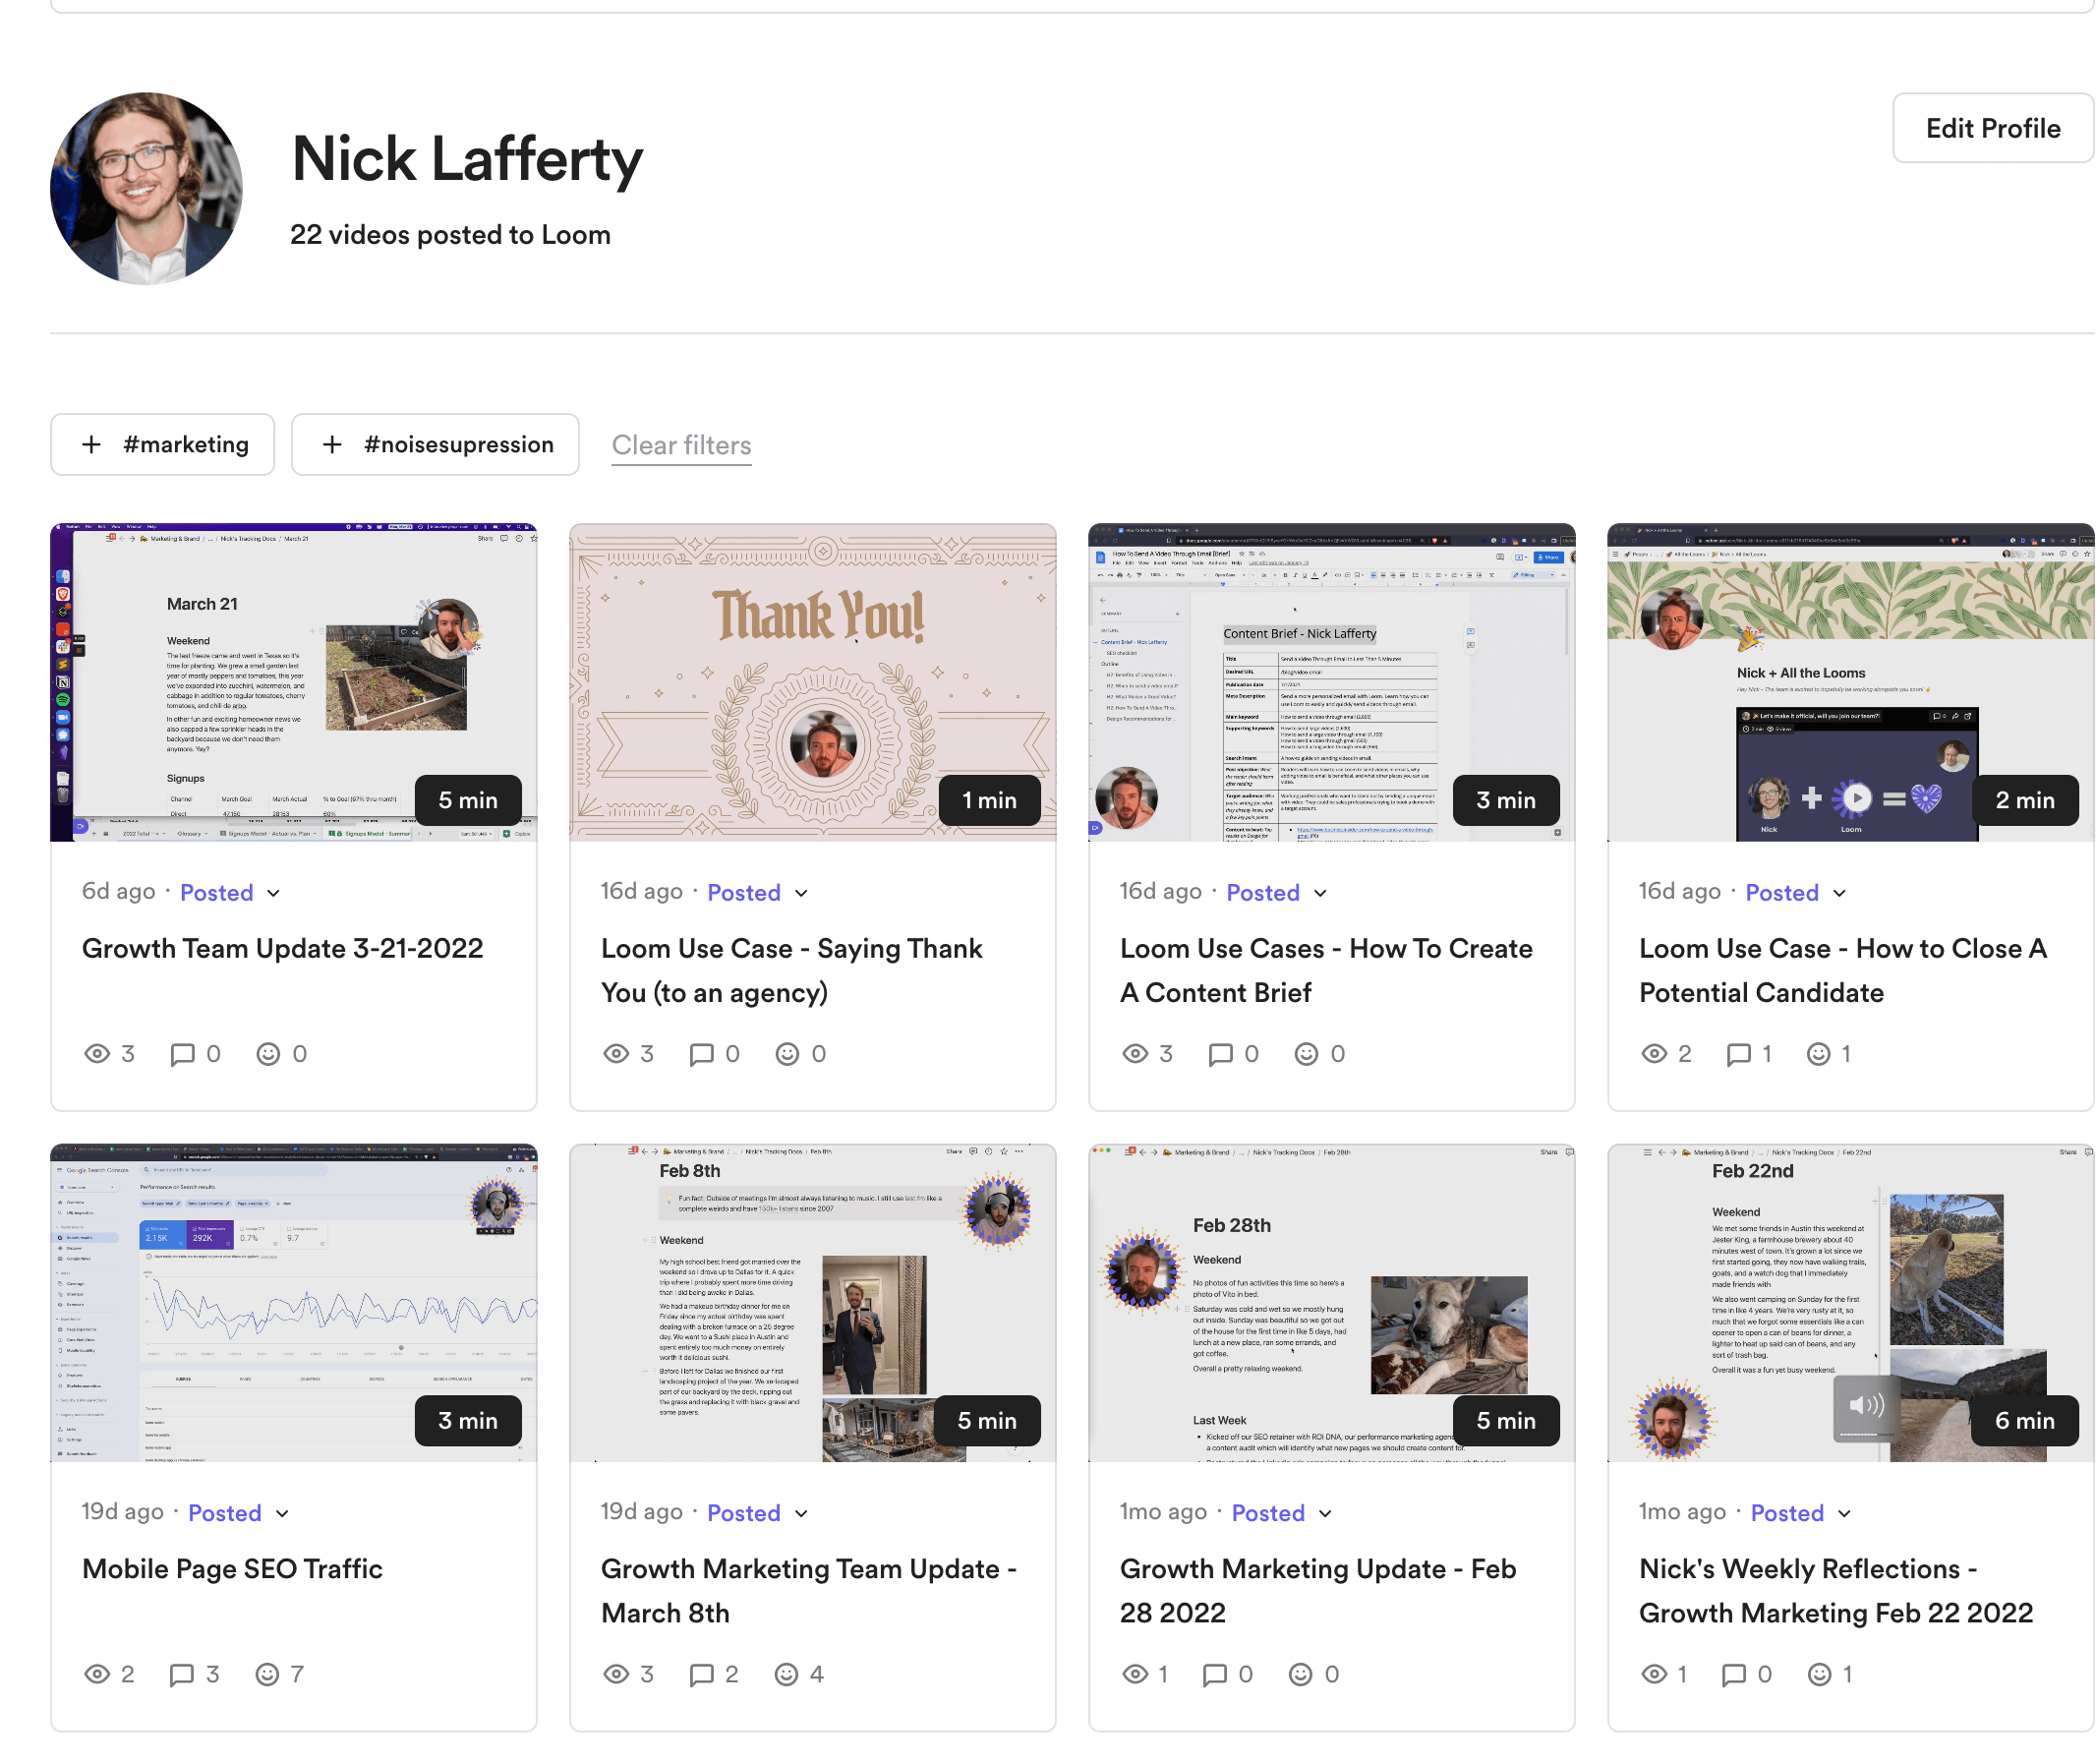Click comment icon on Saying Thank You video

[702, 1054]
